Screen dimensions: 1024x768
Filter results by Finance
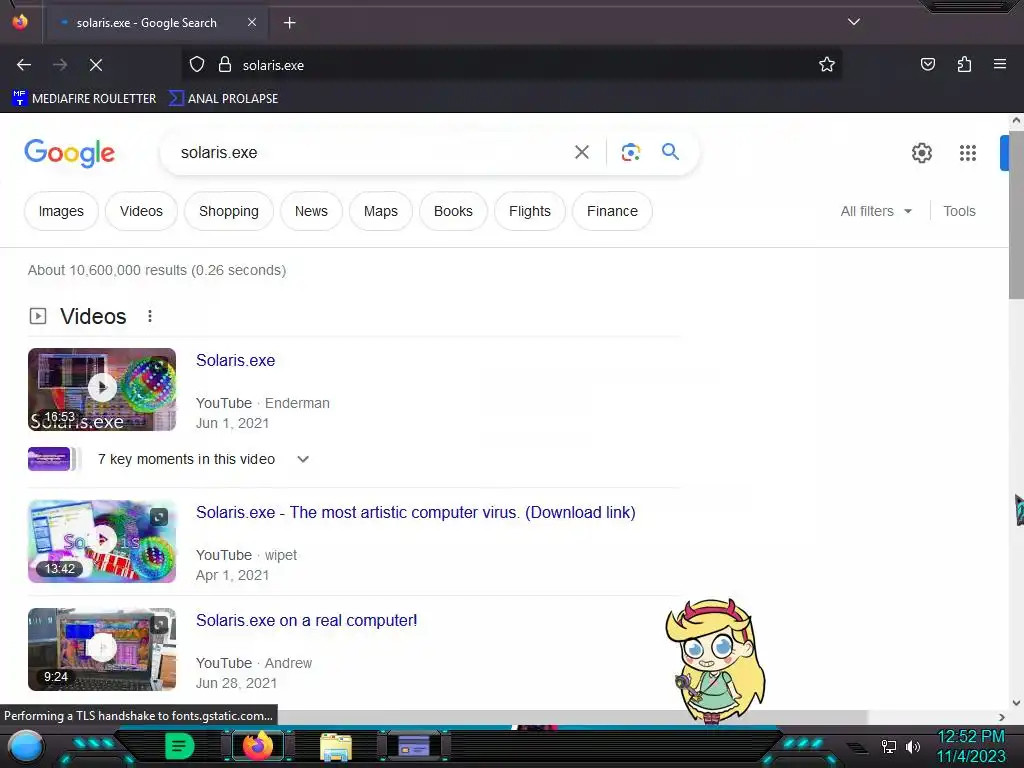point(612,211)
